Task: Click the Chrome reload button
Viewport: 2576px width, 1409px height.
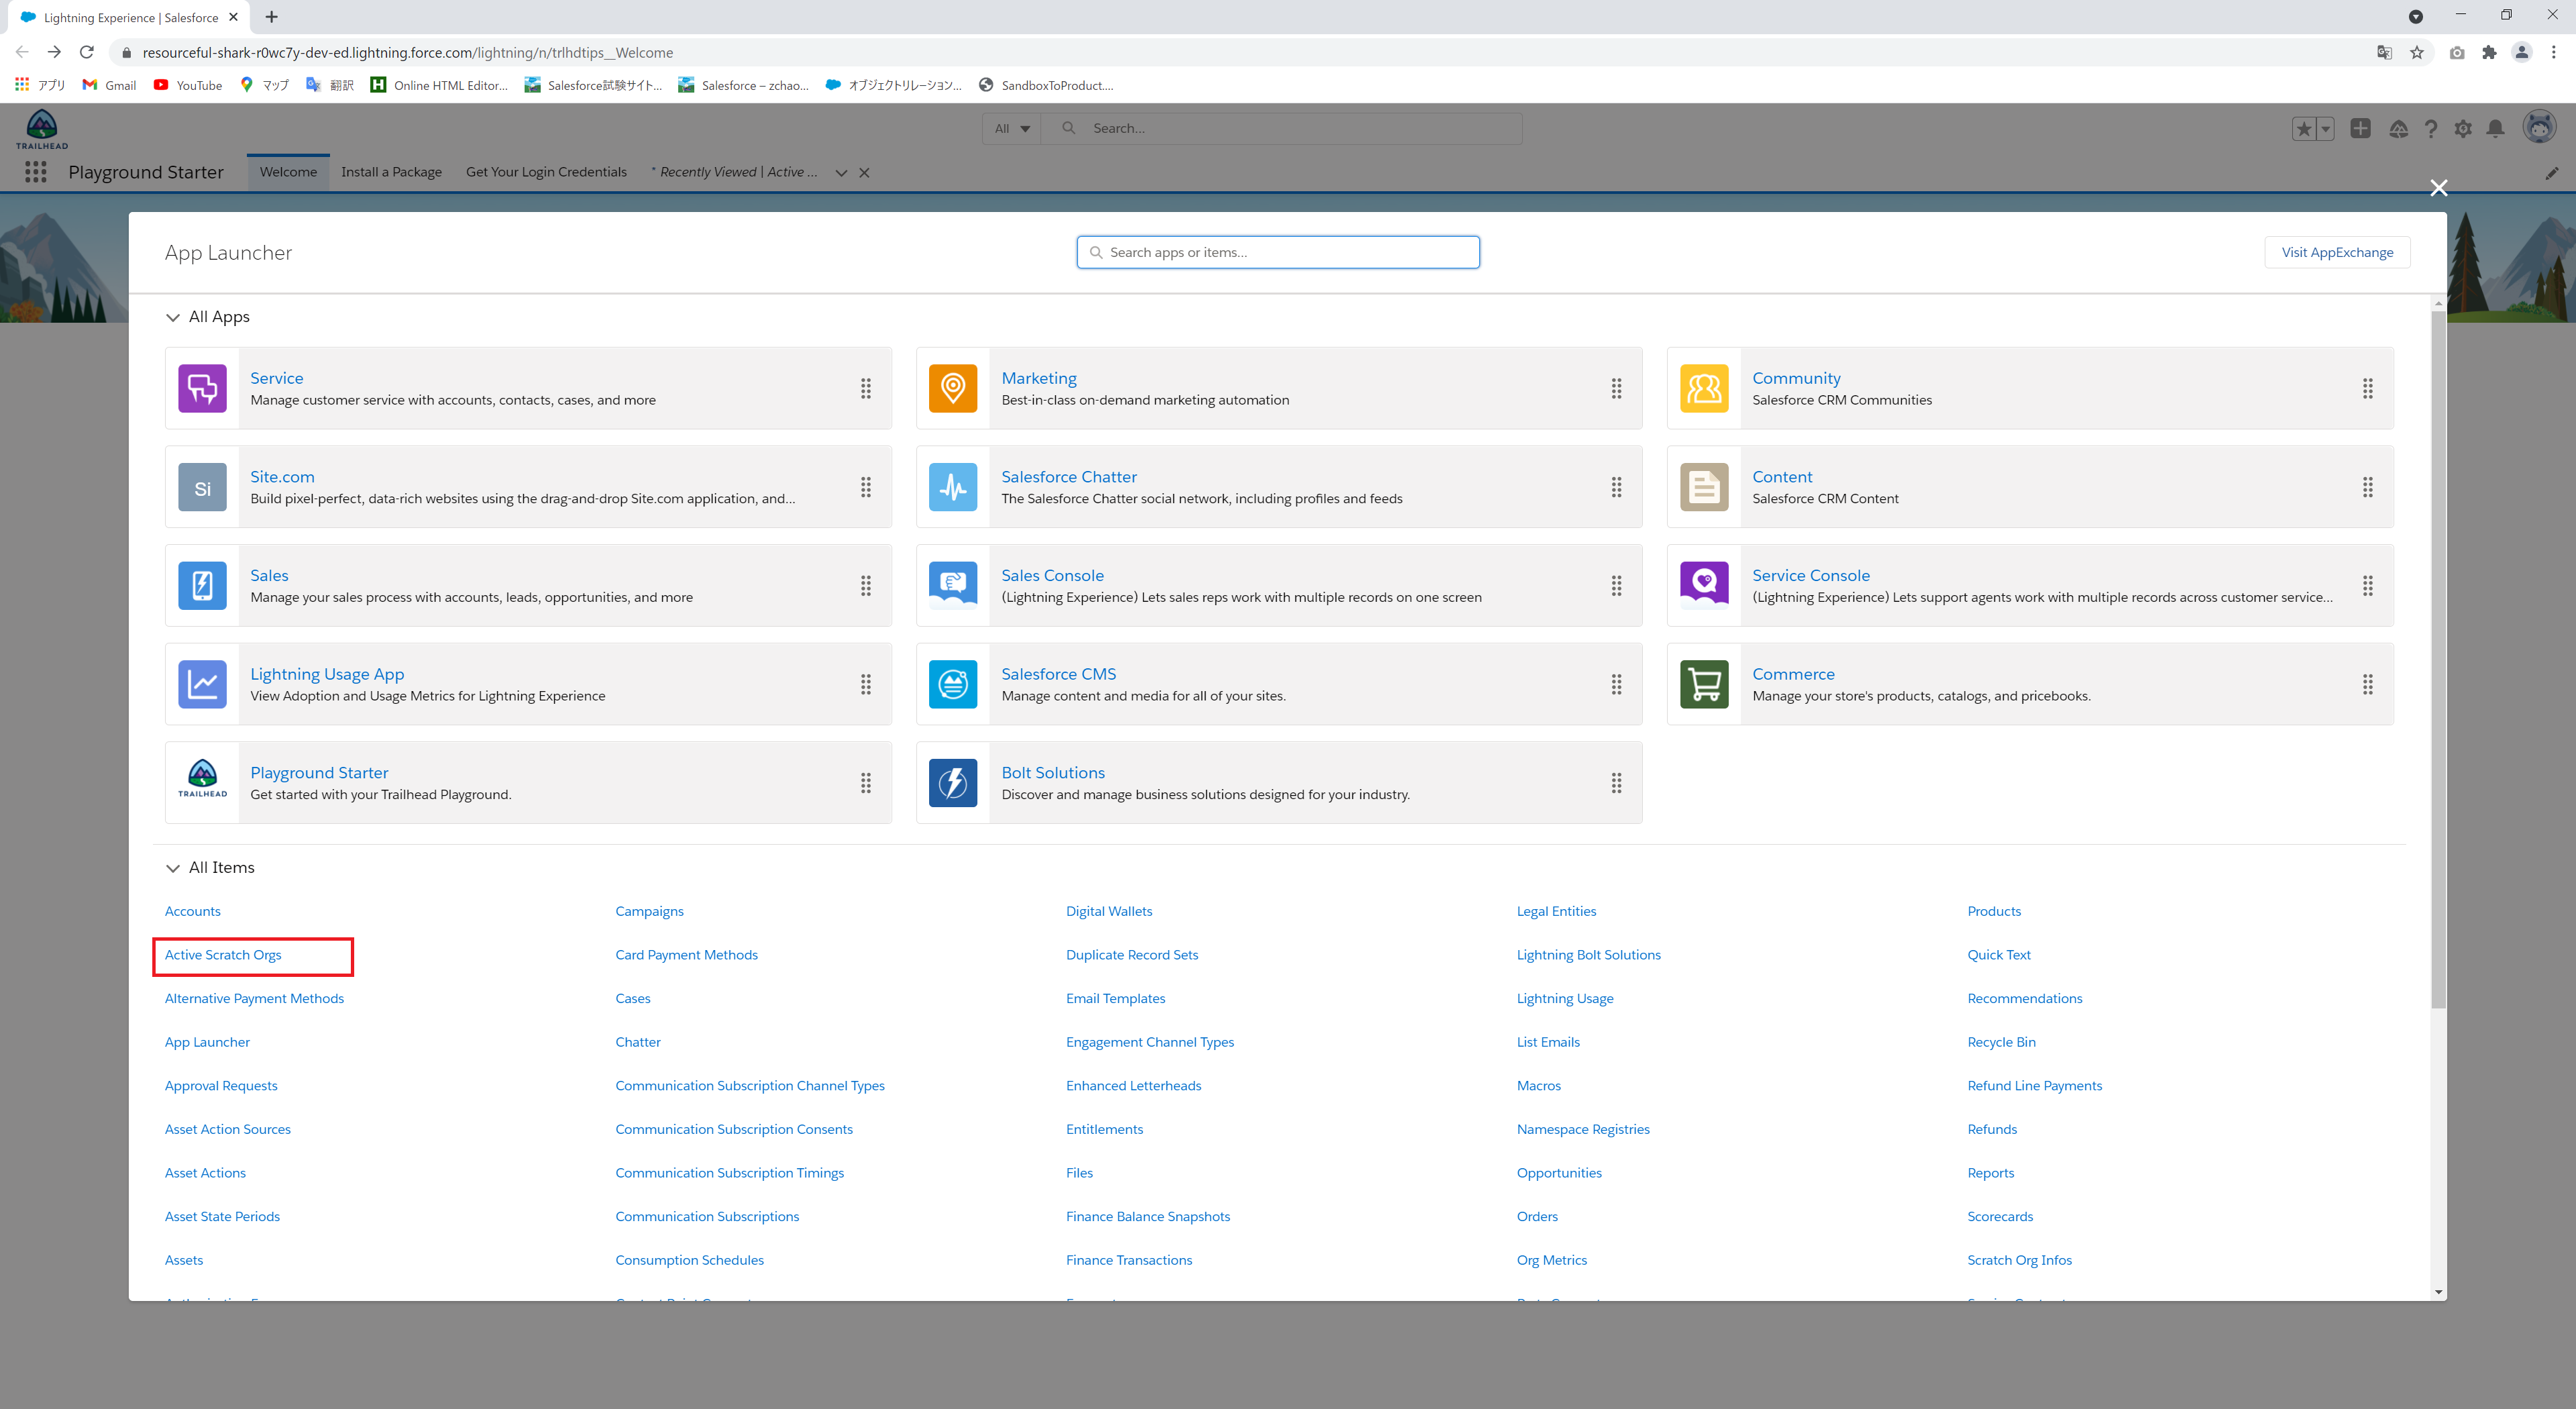Action: click(x=87, y=52)
